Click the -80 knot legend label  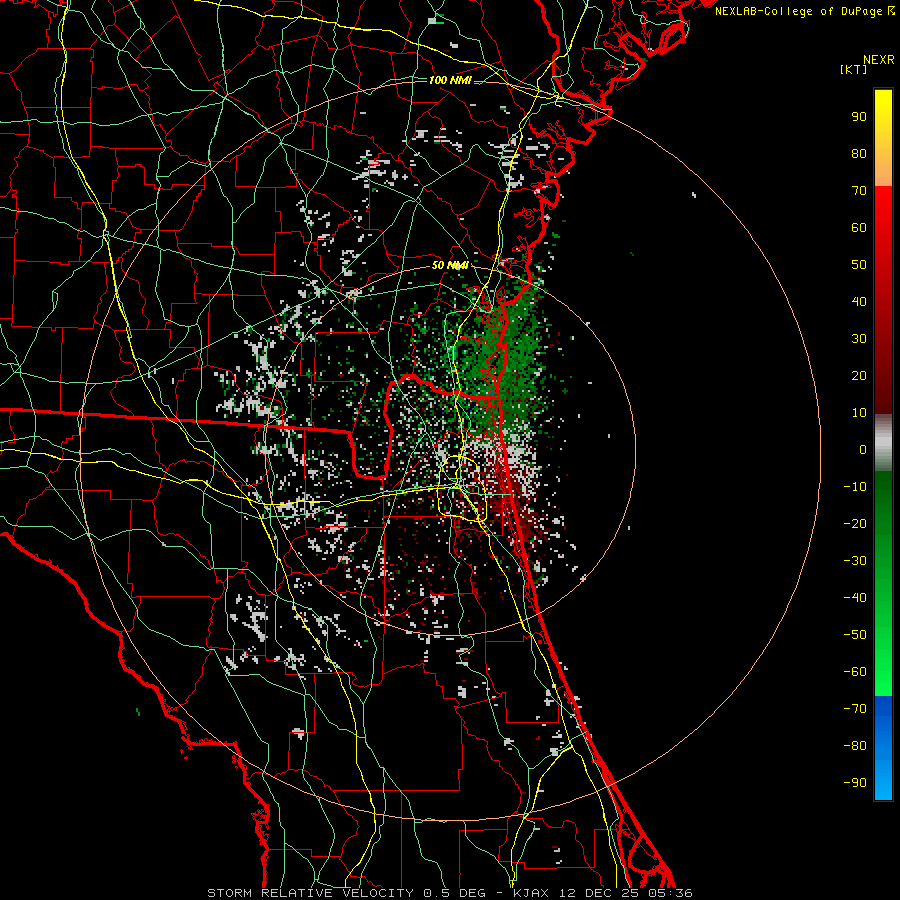pyautogui.click(x=855, y=746)
